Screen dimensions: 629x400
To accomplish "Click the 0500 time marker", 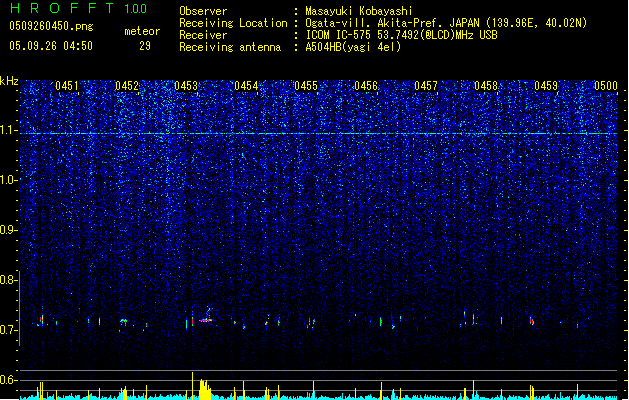I will (606, 86).
